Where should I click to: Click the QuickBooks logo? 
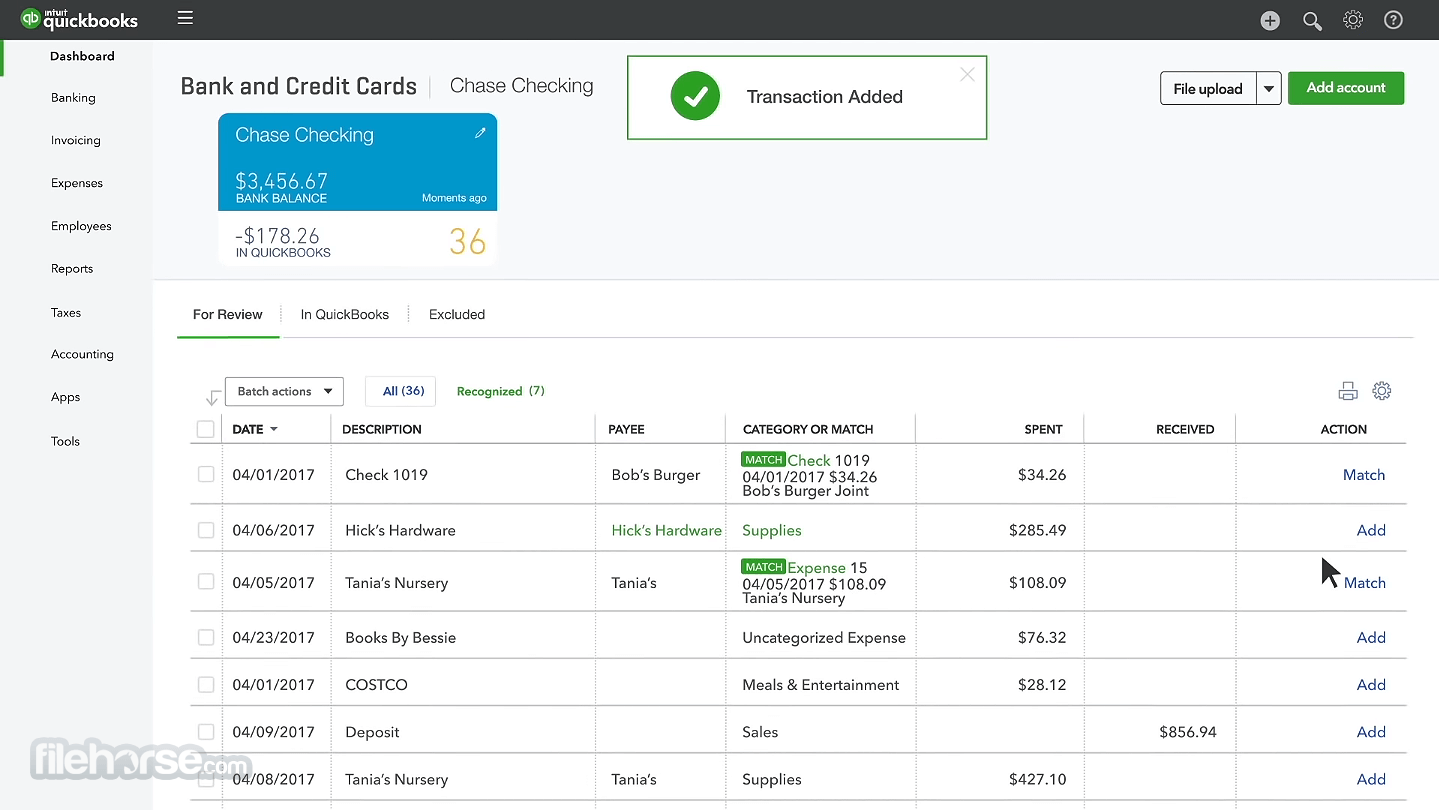pyautogui.click(x=79, y=19)
